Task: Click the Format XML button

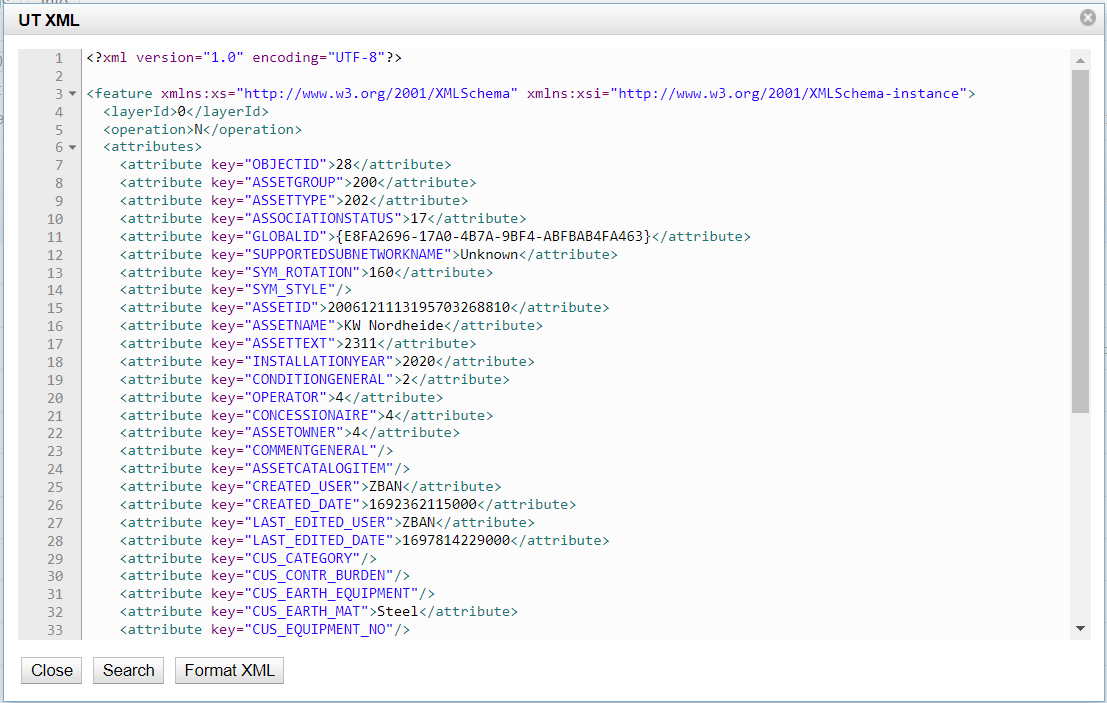Action: click(x=229, y=671)
